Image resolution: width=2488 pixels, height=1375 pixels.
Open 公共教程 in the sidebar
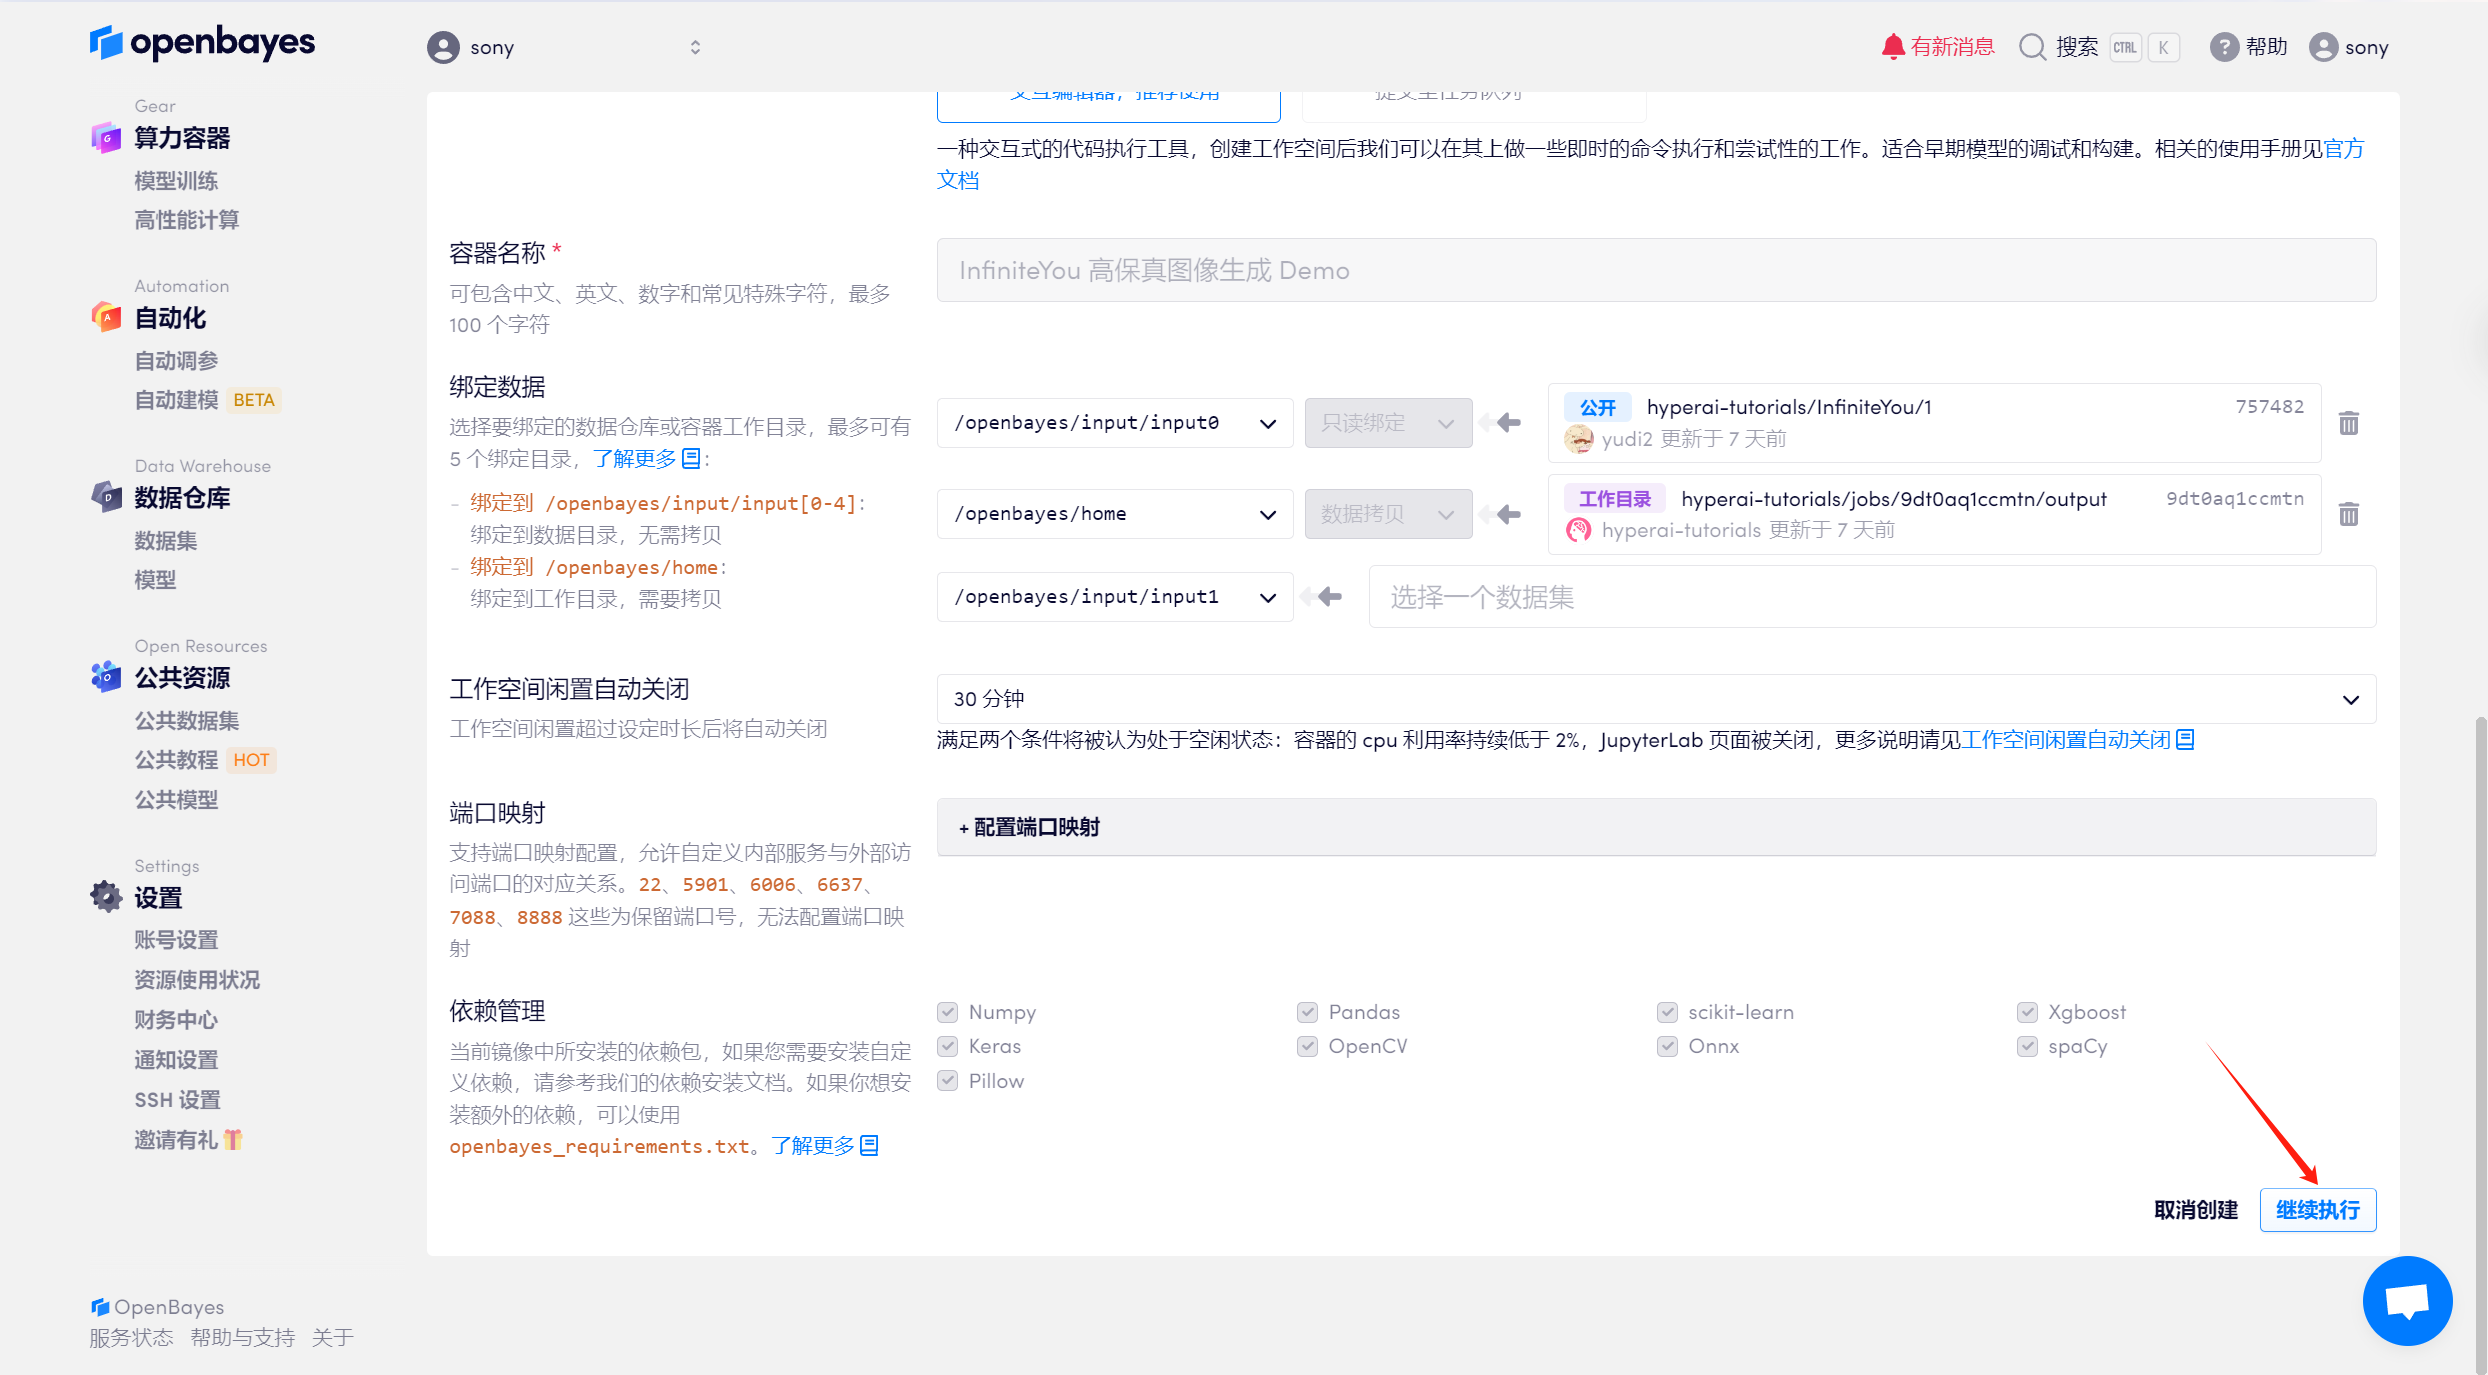point(177,760)
